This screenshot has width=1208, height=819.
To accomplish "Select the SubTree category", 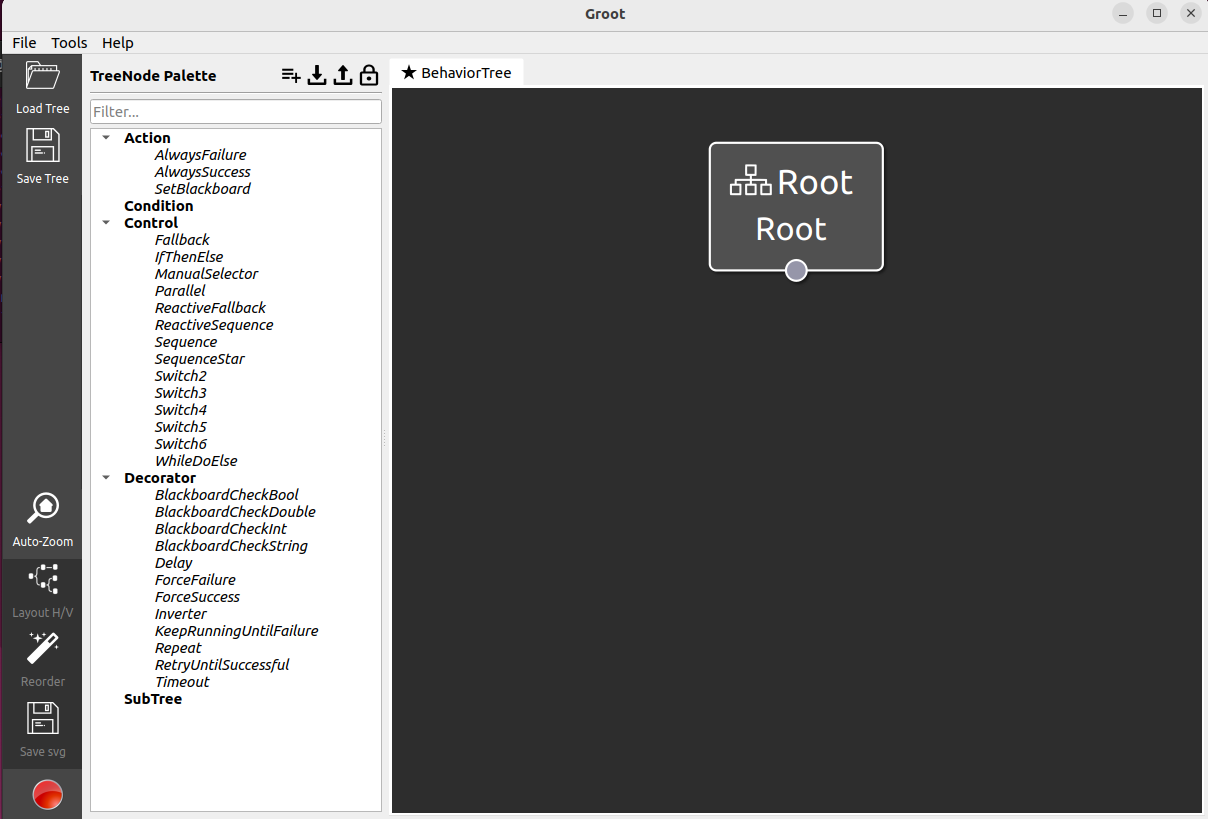I will coord(153,699).
